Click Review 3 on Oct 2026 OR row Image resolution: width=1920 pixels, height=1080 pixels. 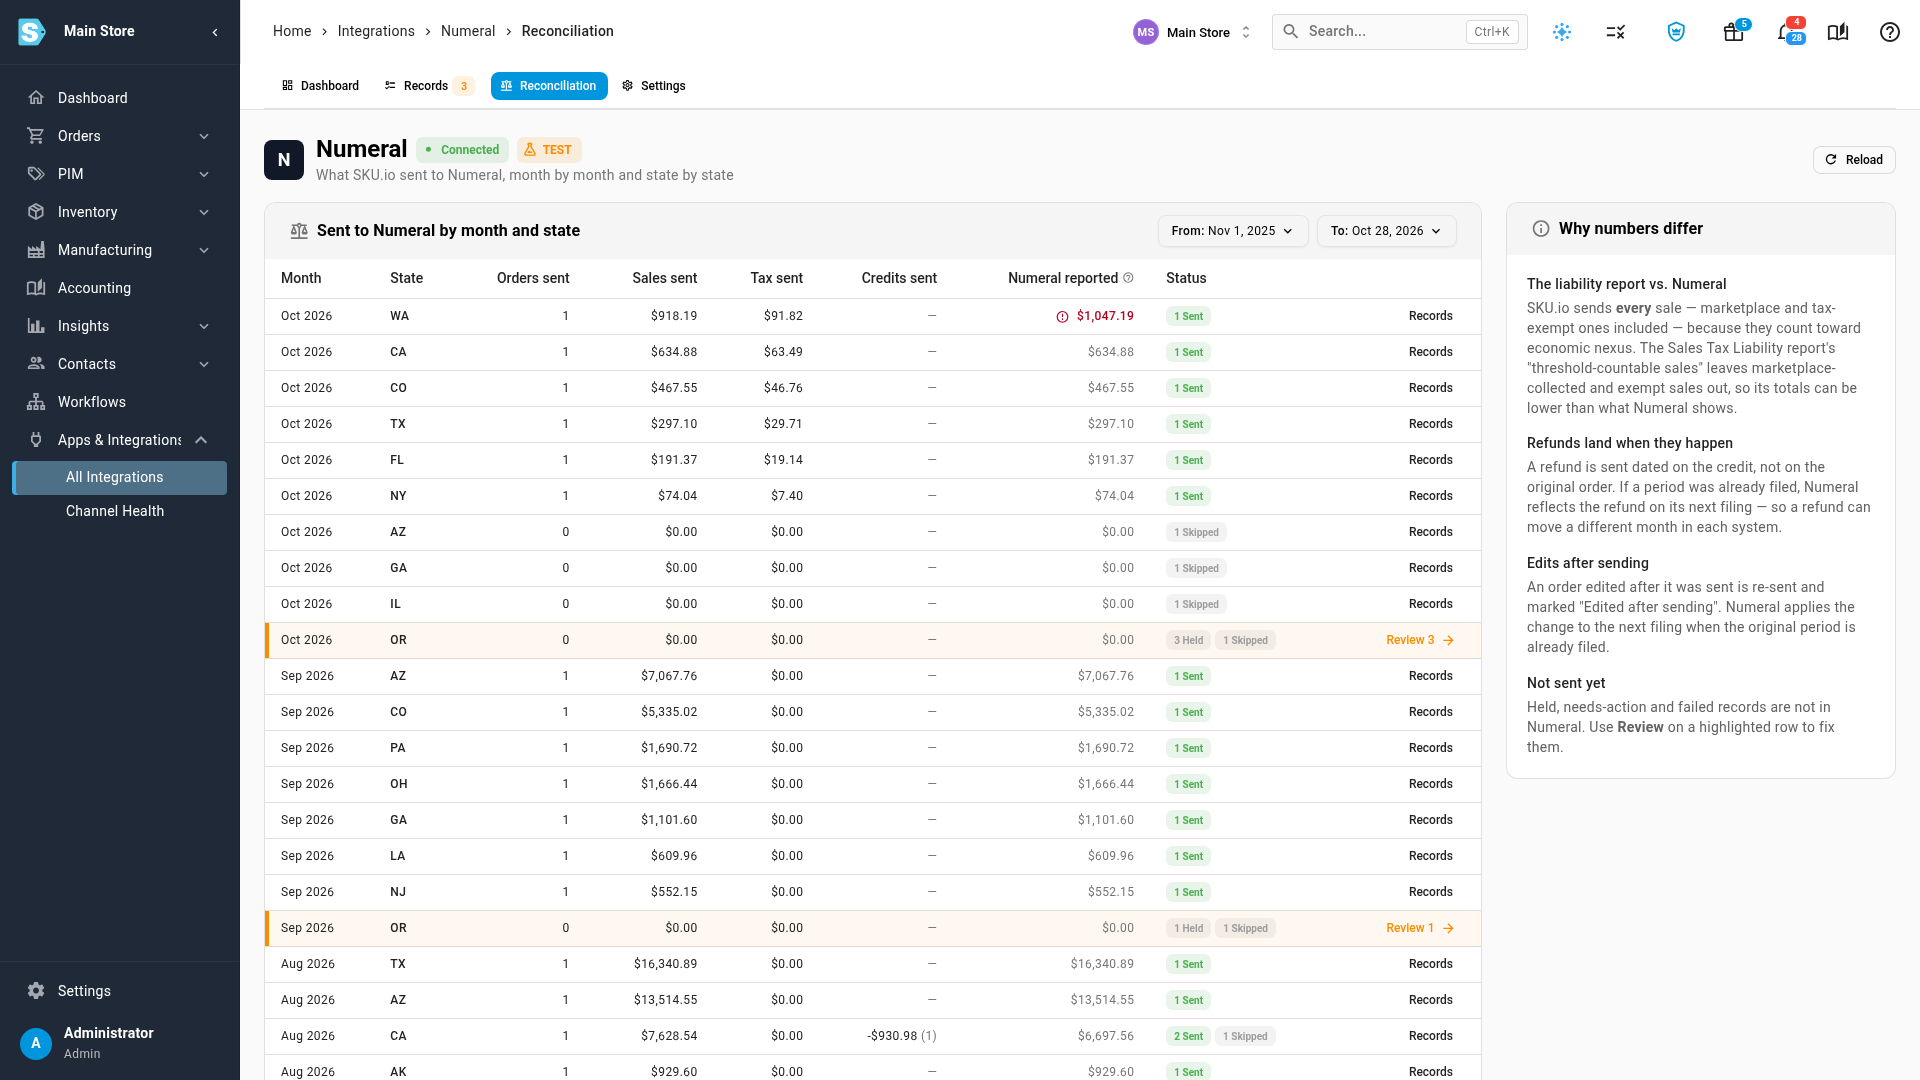(x=1420, y=640)
